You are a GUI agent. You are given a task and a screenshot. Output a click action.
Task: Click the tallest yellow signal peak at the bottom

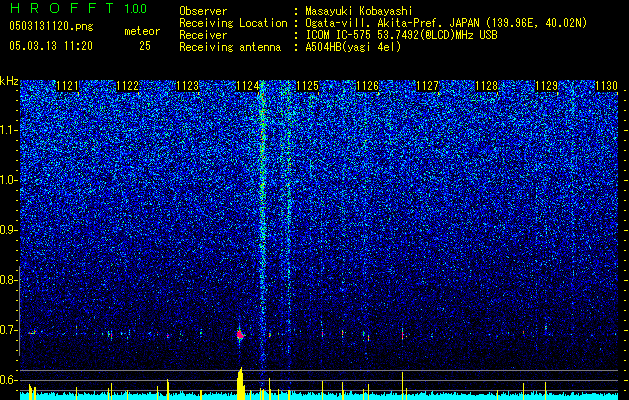(x=240, y=384)
